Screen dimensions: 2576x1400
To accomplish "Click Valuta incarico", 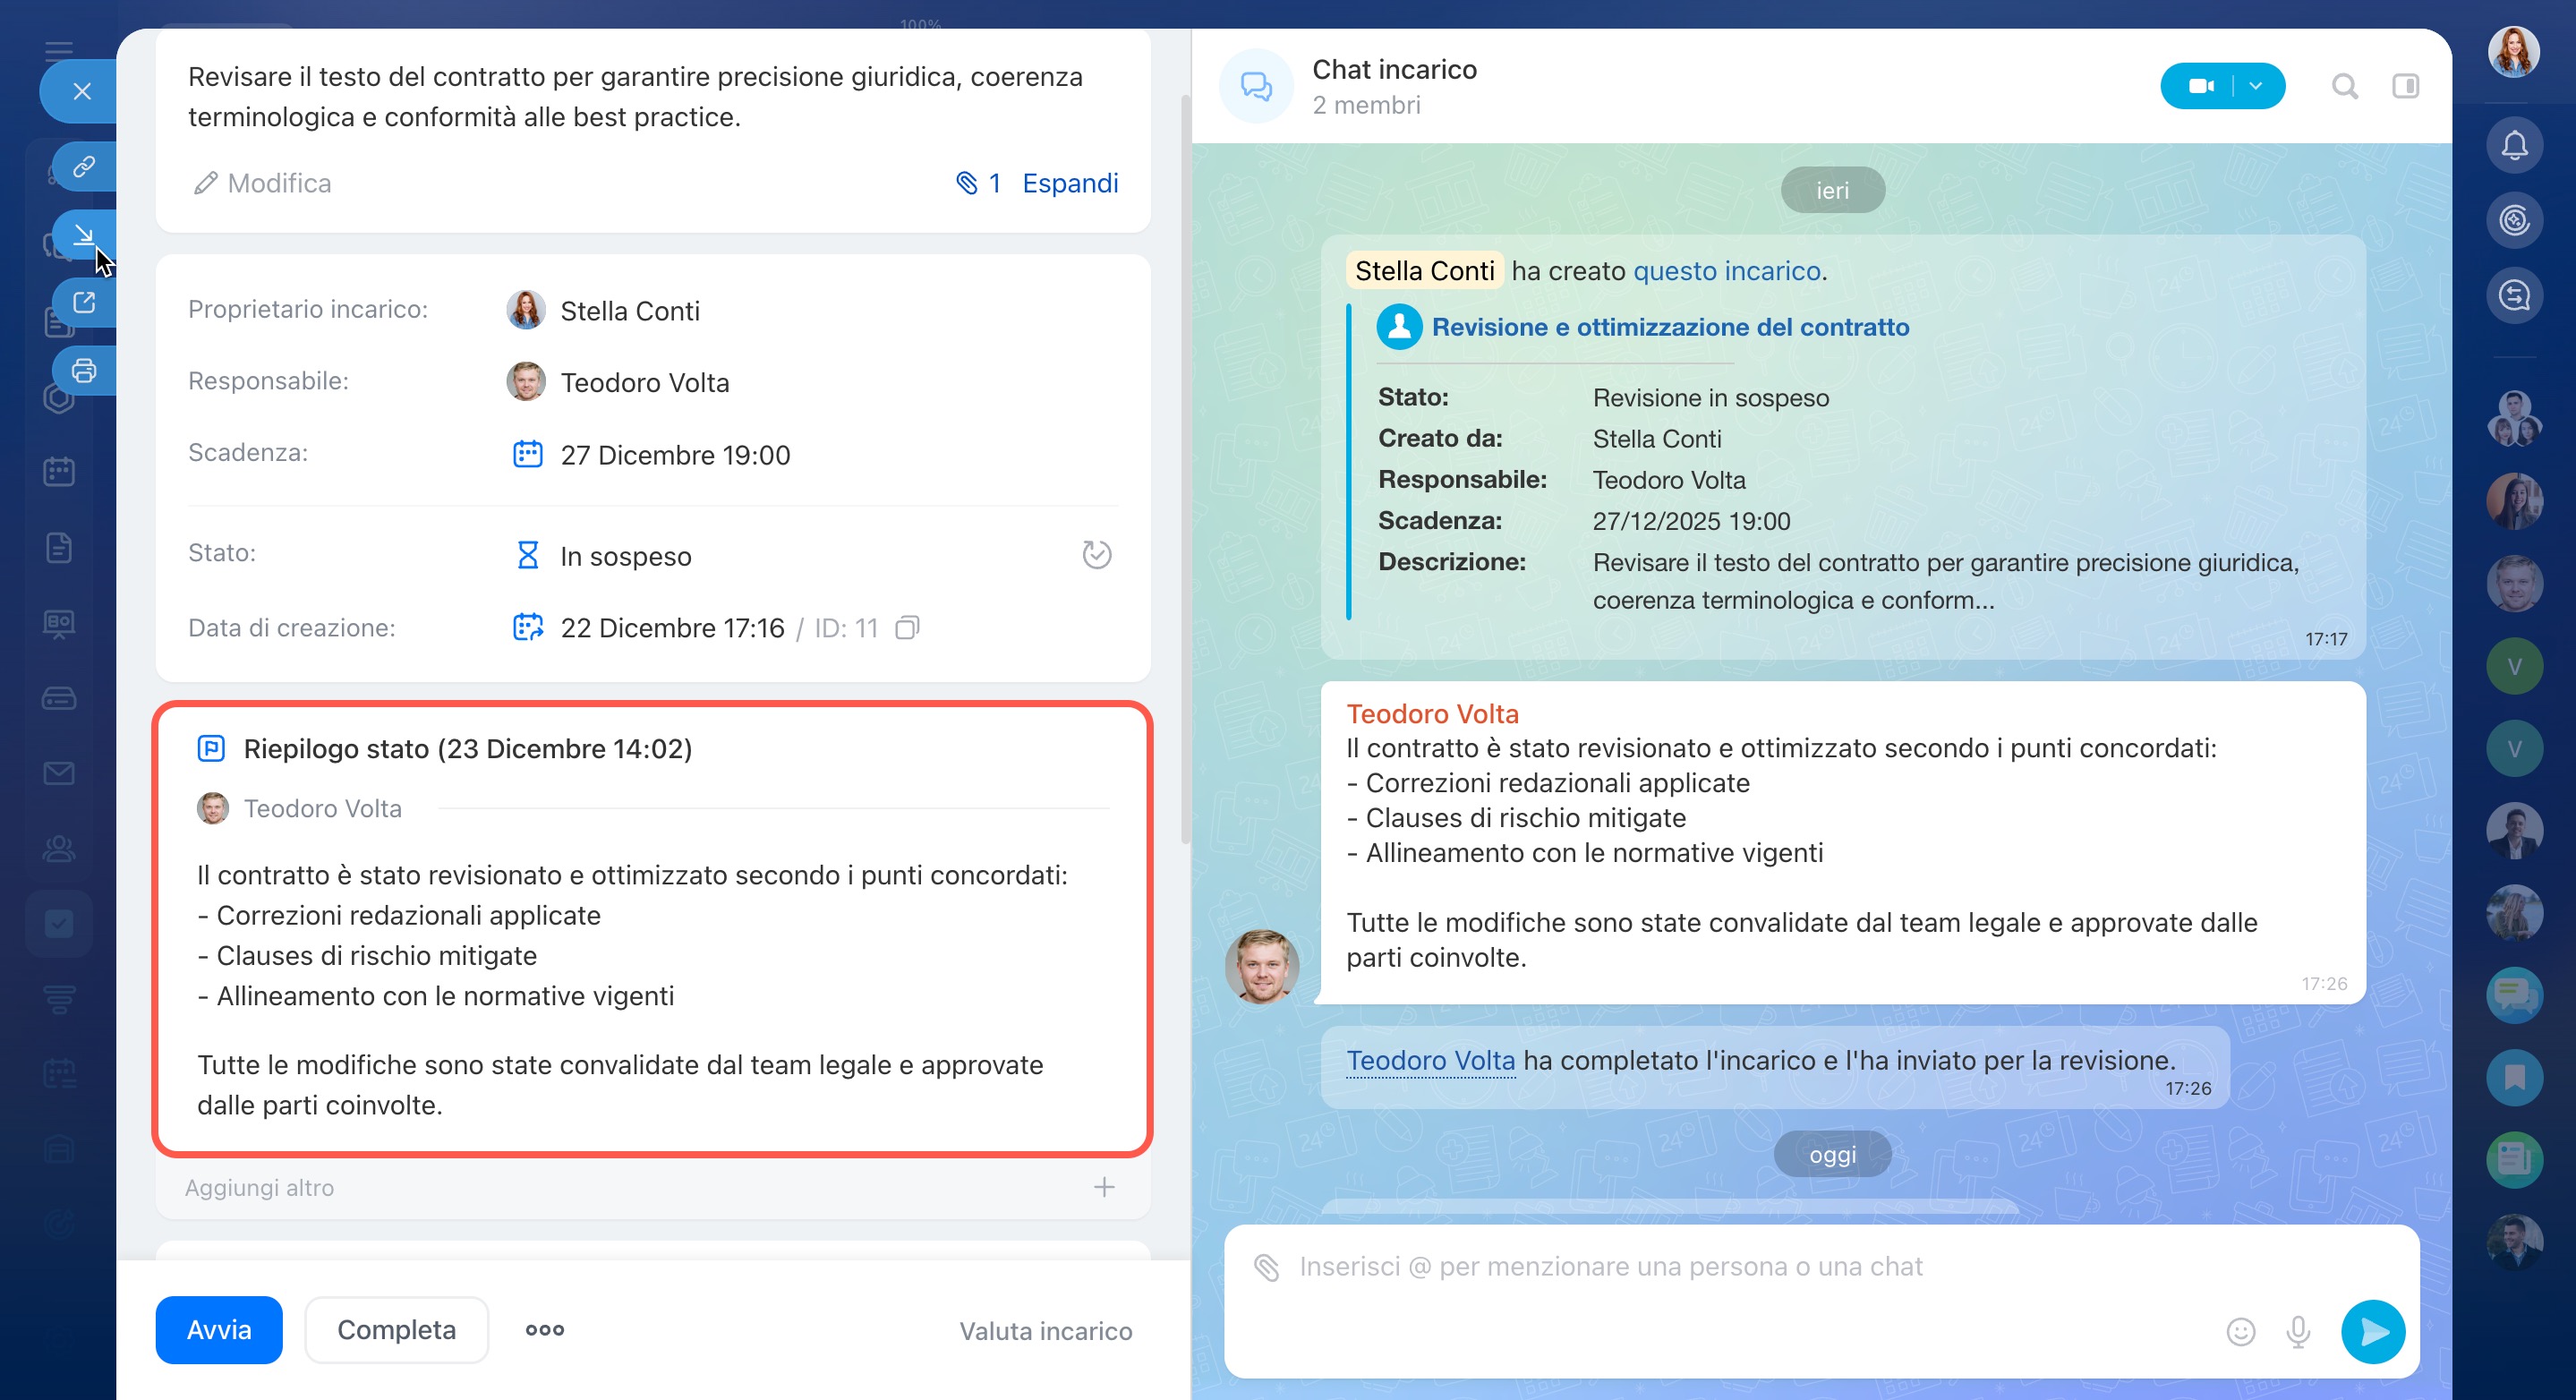I will coord(1045,1331).
